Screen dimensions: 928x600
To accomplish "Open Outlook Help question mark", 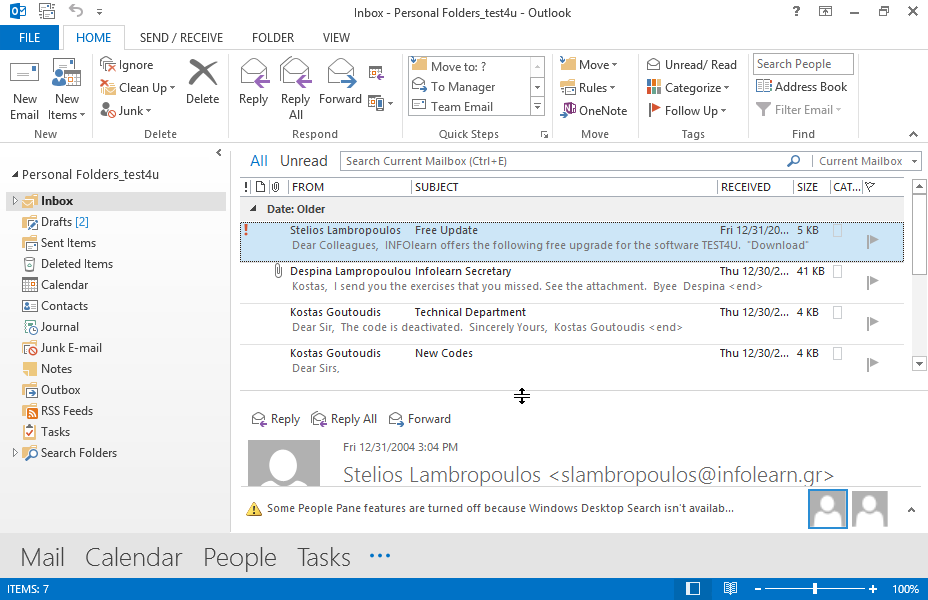I will [x=797, y=11].
